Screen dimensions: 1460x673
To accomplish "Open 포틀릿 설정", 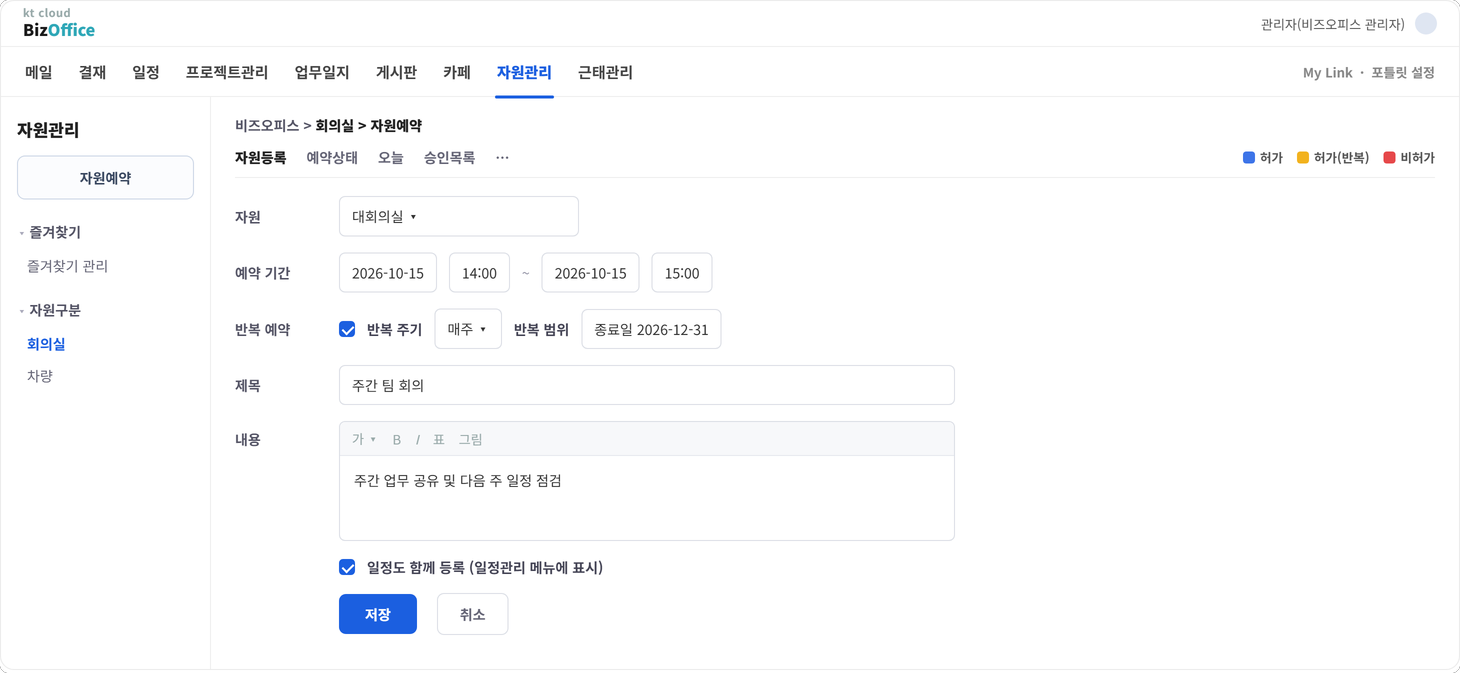I will [x=1403, y=73].
